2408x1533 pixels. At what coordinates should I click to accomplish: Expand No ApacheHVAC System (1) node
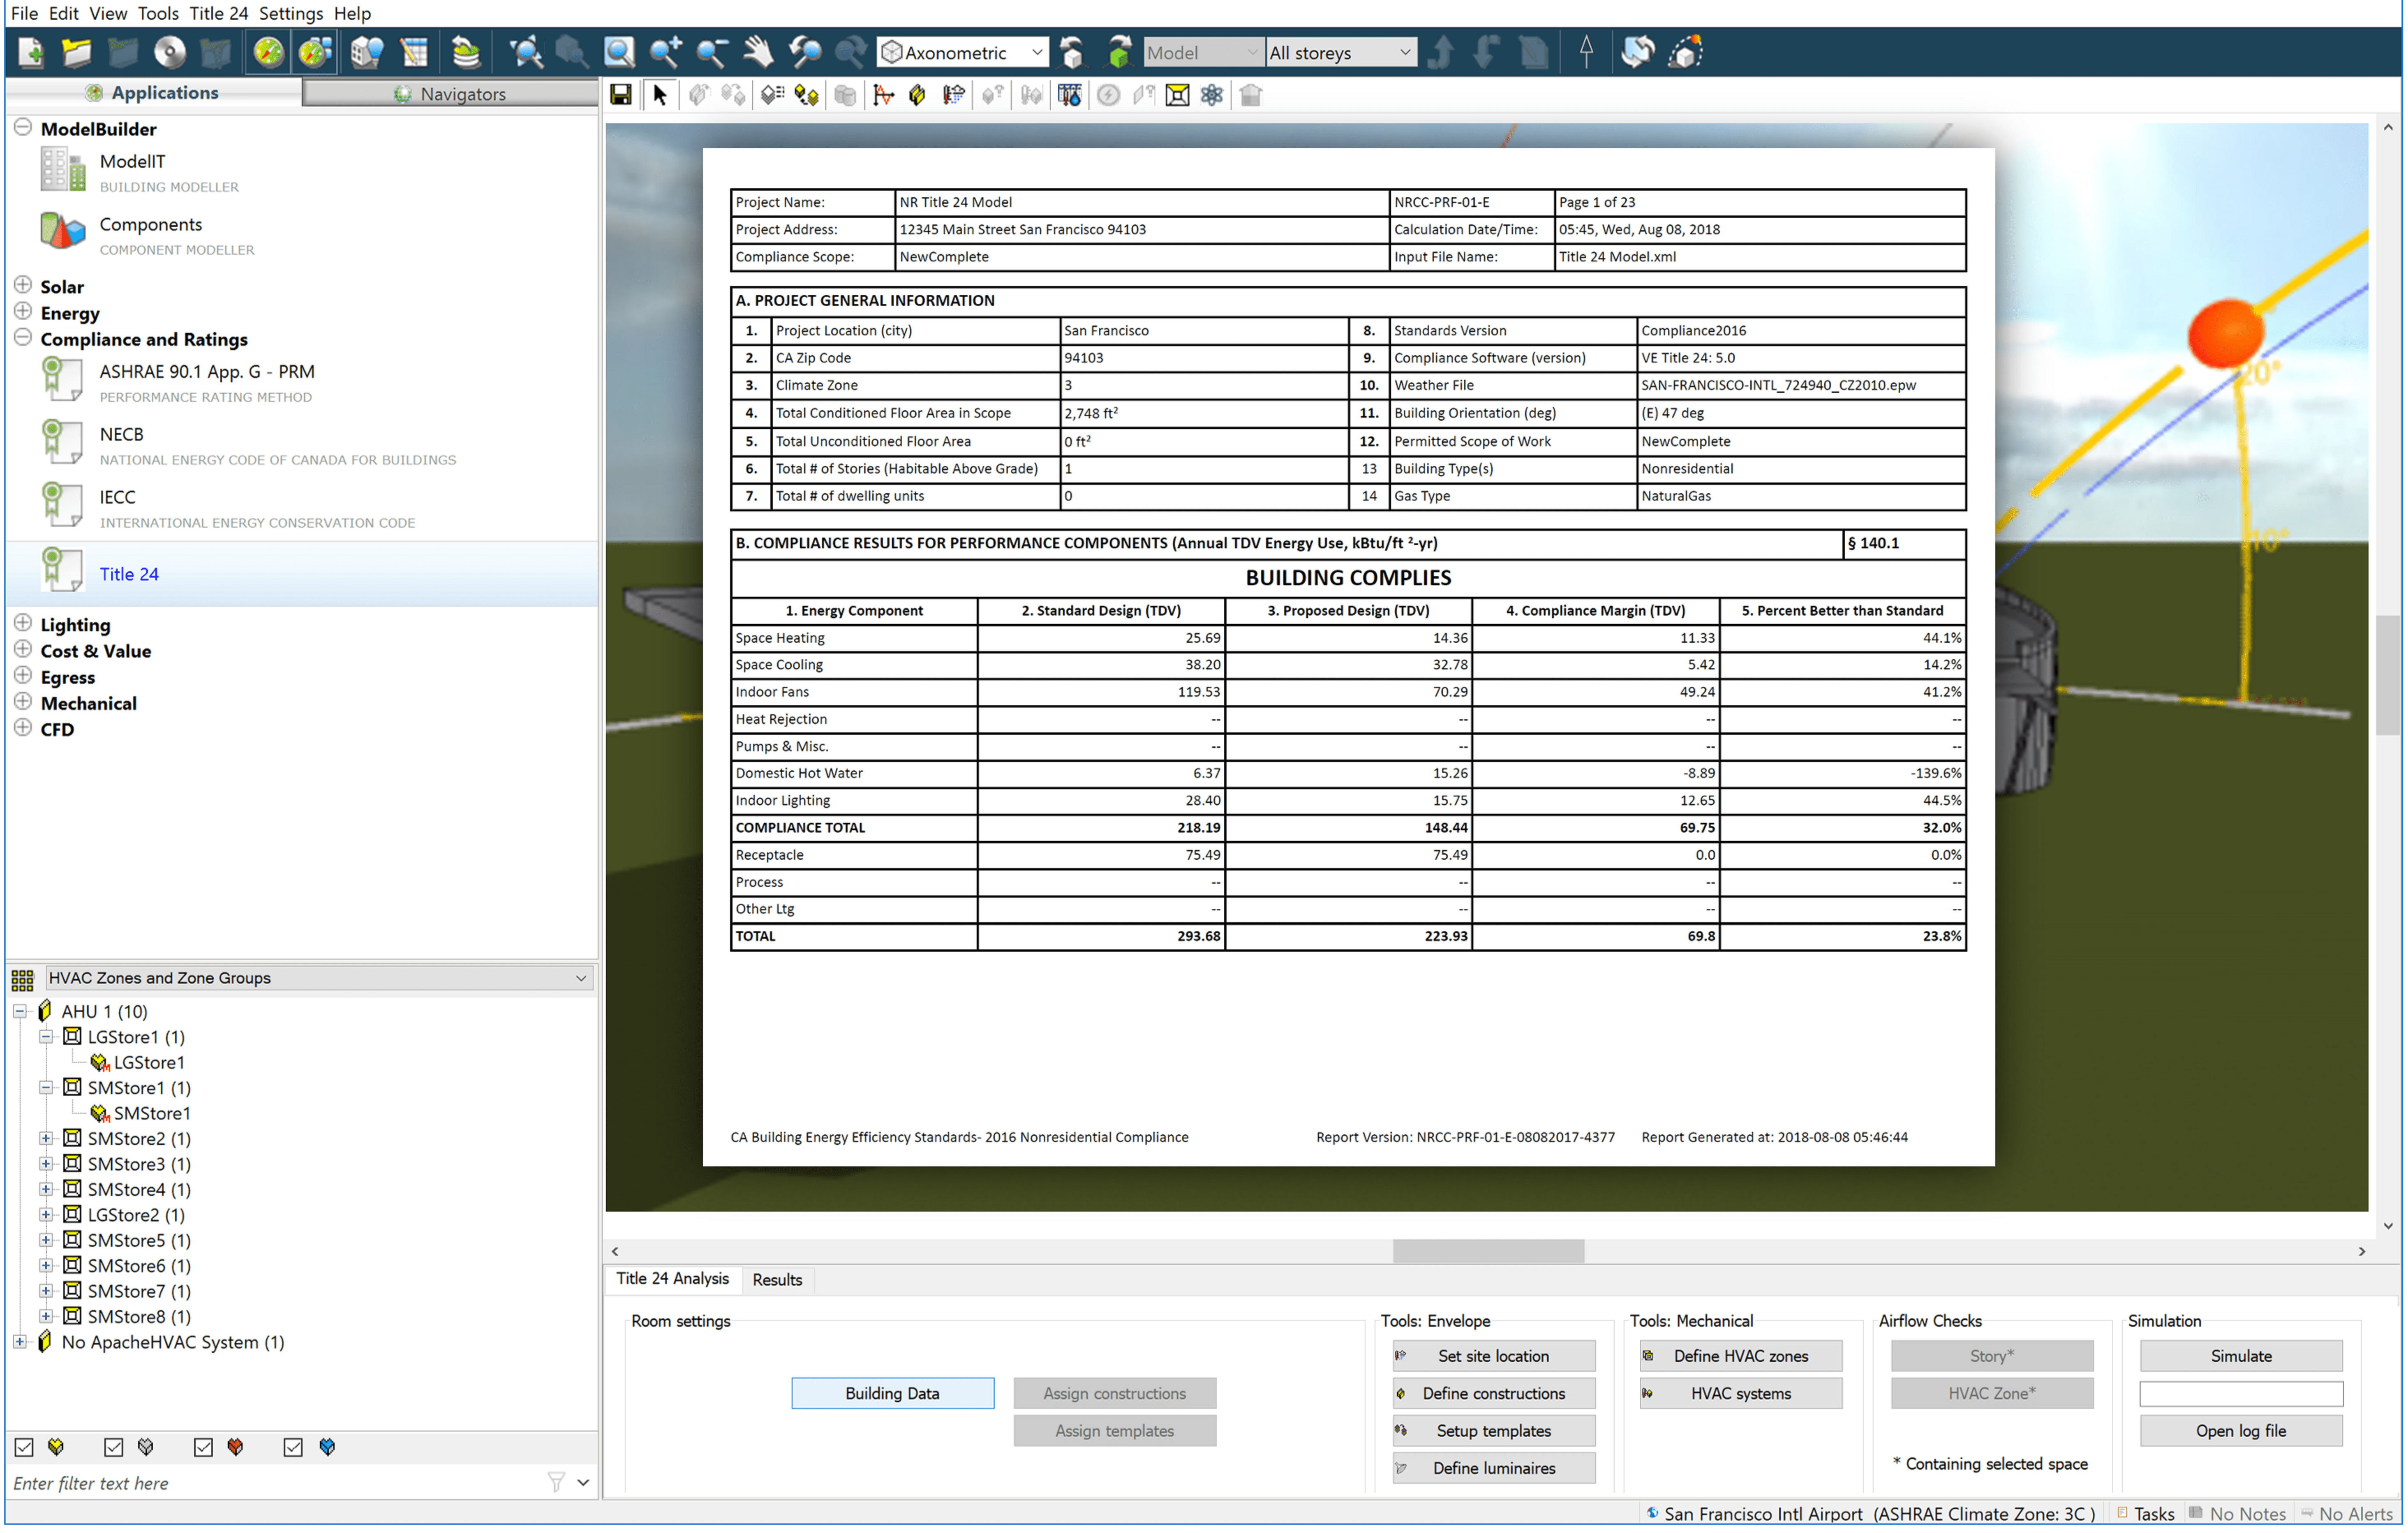point(20,1342)
